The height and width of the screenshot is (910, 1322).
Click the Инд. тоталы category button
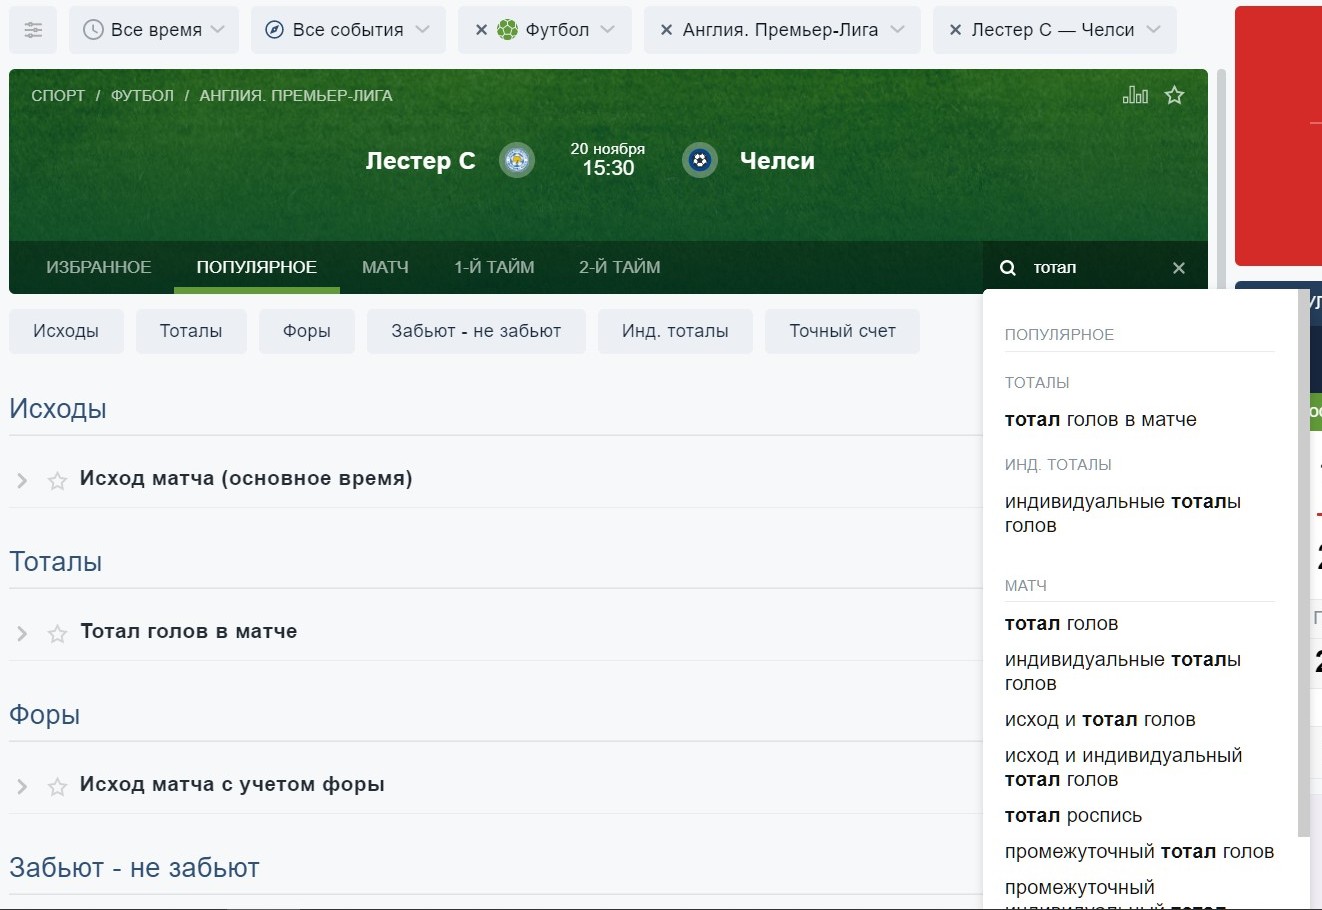point(675,331)
